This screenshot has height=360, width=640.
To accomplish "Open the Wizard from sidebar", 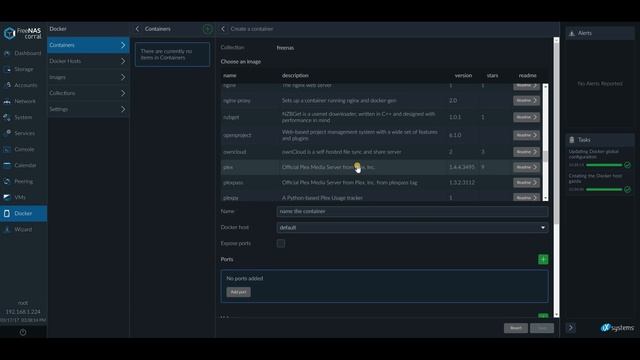I will click(23, 229).
